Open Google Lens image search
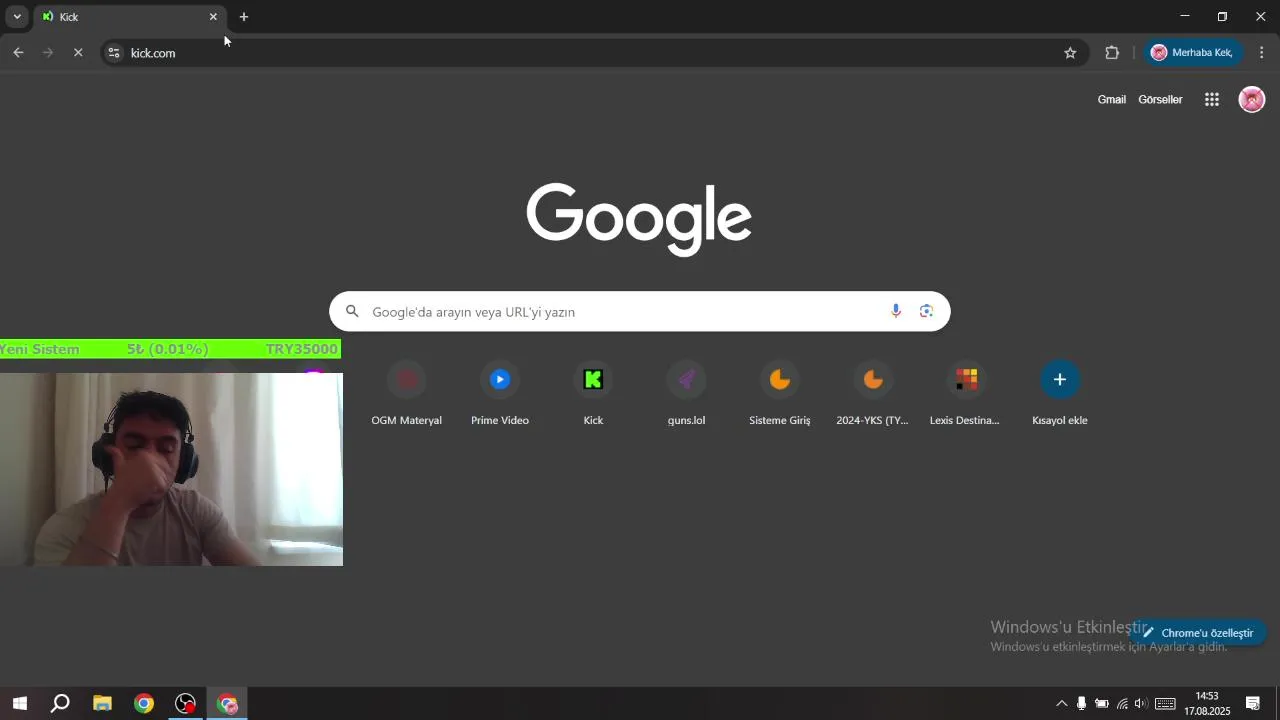The height and width of the screenshot is (720, 1280). click(926, 311)
